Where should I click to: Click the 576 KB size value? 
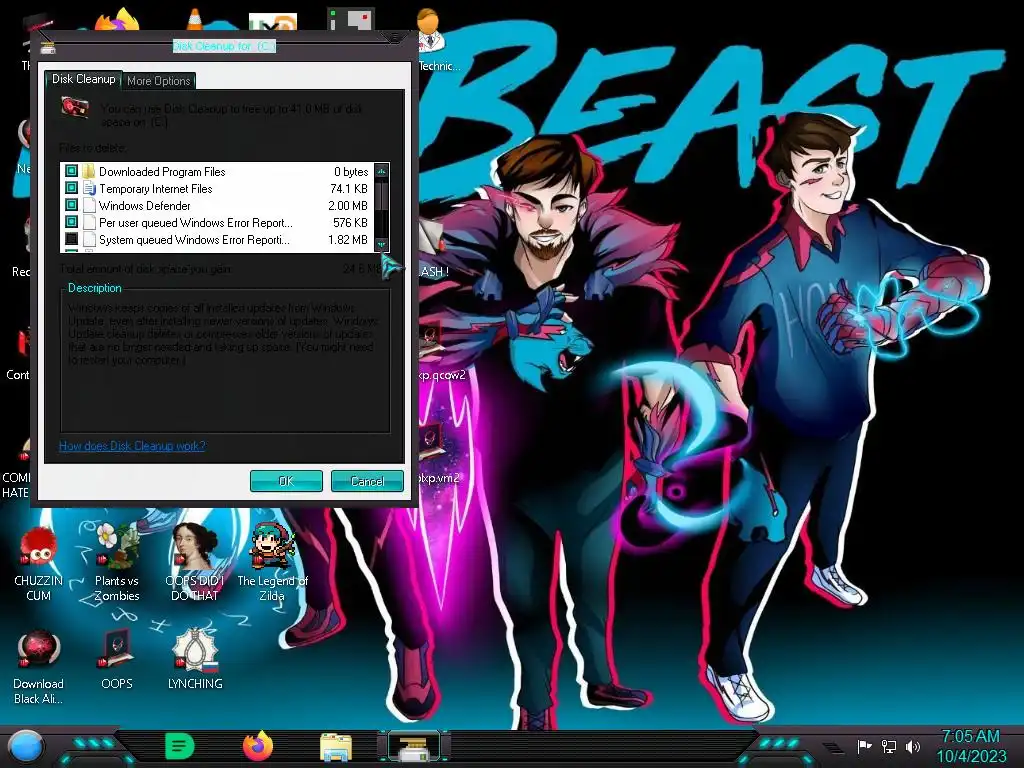tap(350, 223)
